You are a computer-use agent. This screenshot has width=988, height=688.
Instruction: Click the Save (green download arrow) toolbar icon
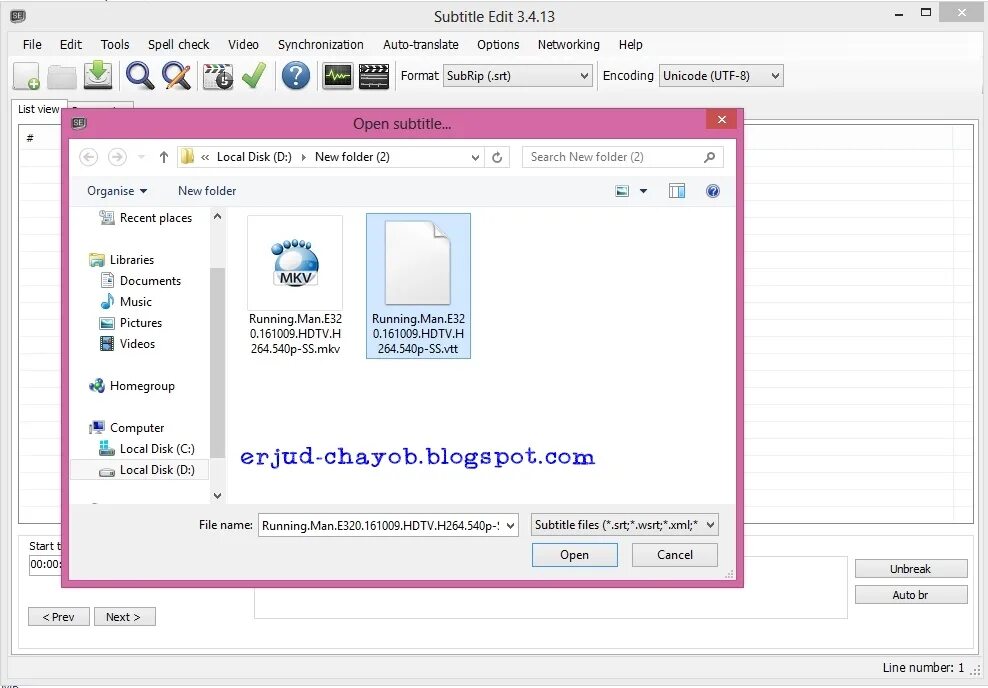click(98, 76)
